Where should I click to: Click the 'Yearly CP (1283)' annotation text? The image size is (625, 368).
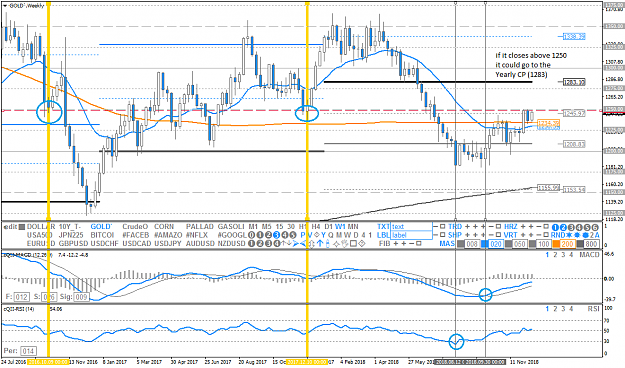[x=521, y=75]
